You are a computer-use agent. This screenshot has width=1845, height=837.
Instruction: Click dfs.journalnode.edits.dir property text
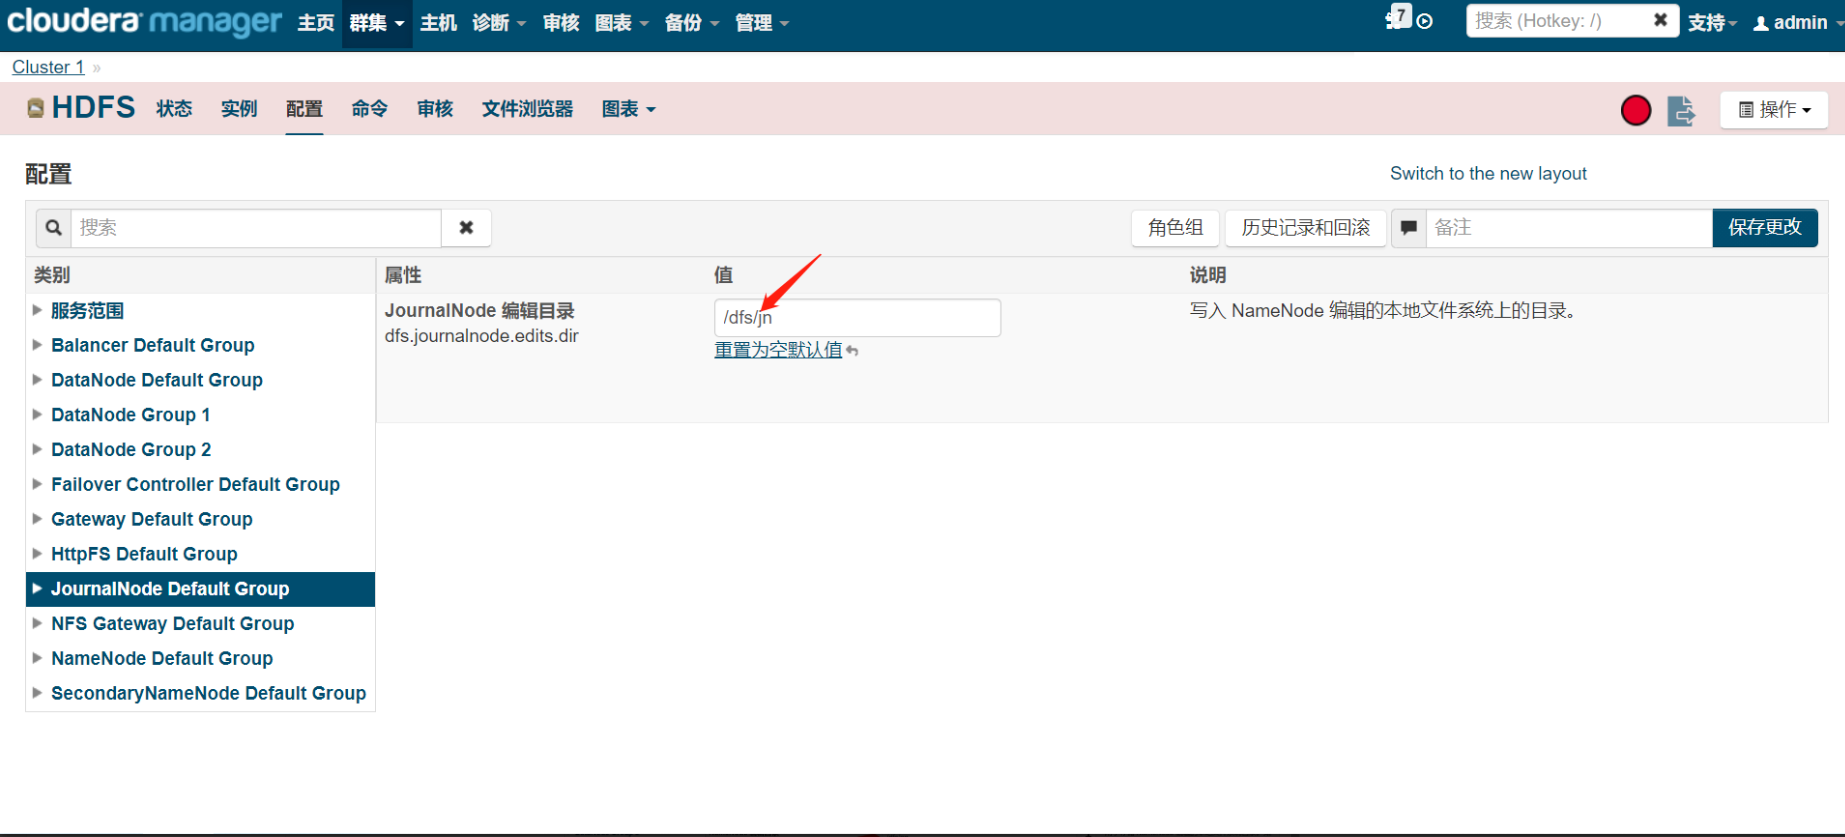(x=482, y=336)
